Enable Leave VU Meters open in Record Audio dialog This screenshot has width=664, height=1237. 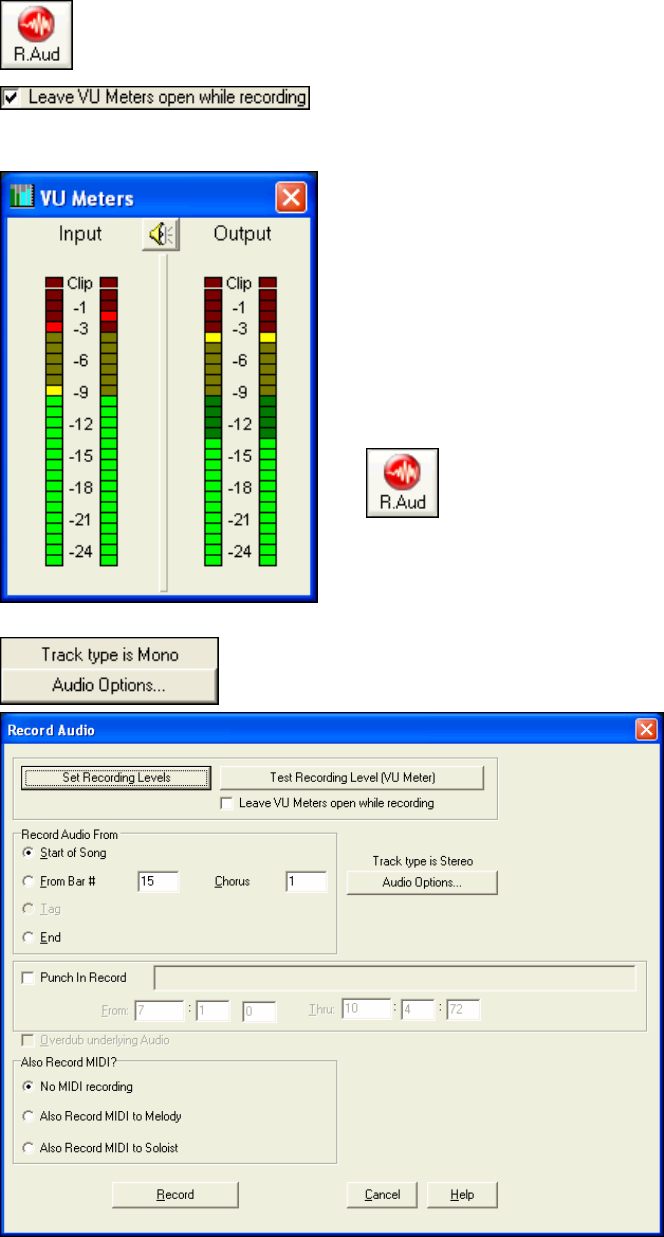[226, 802]
